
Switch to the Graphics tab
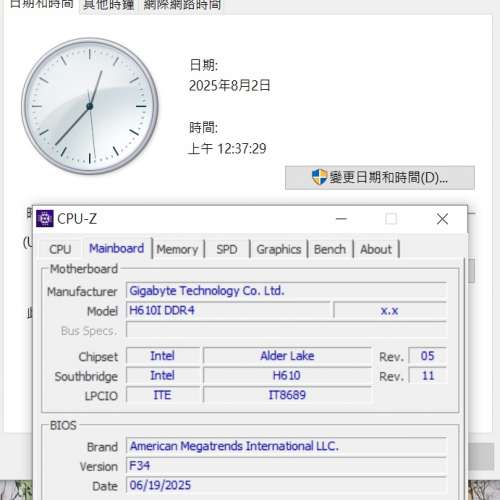pyautogui.click(x=279, y=249)
